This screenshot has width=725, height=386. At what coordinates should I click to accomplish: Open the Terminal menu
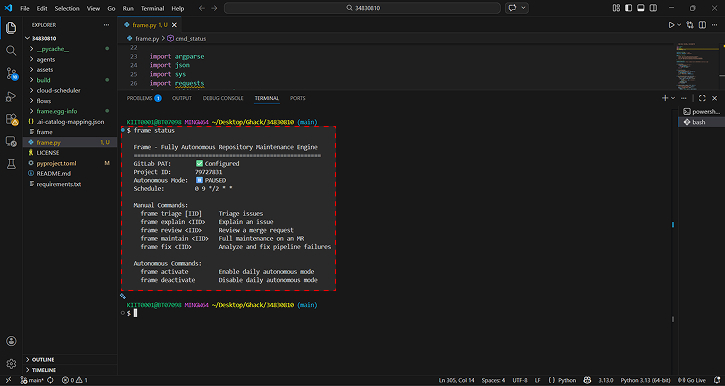click(152, 8)
